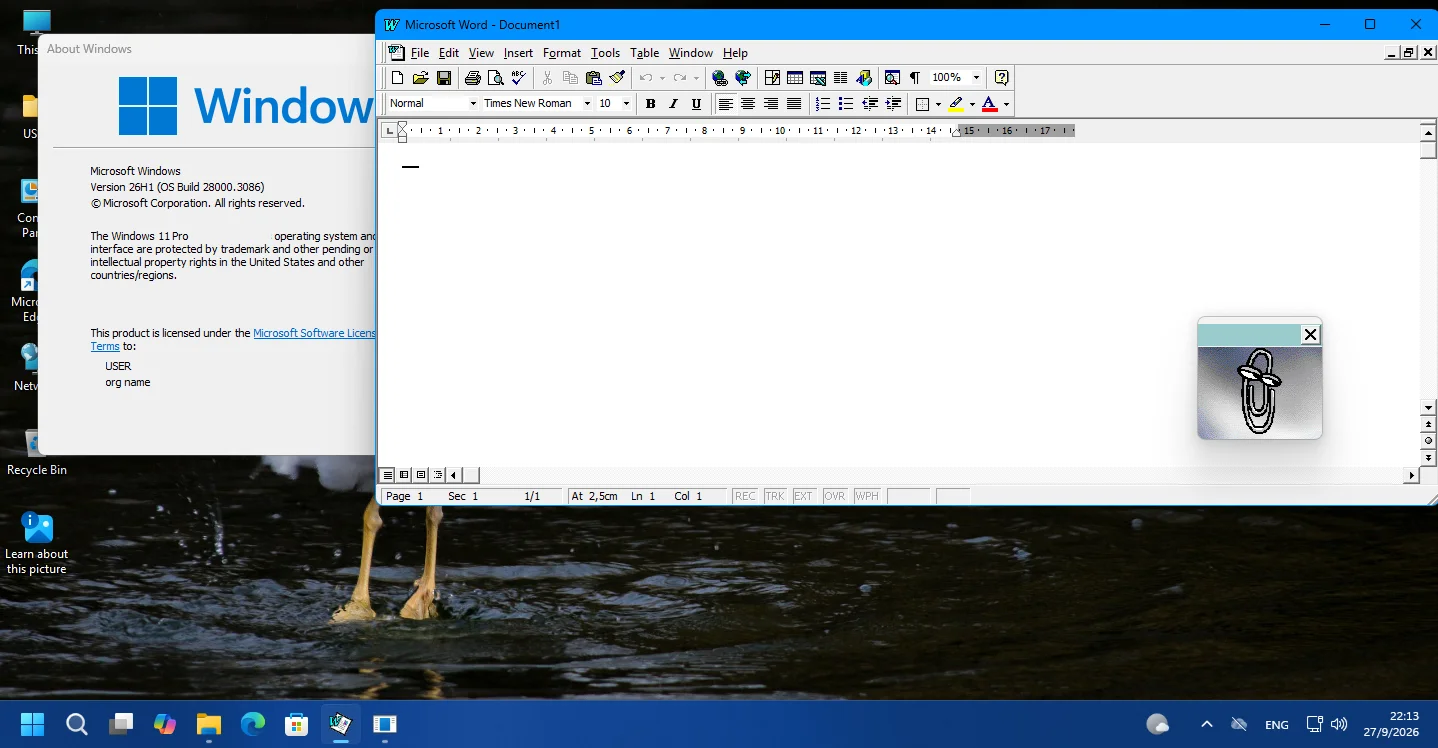Insert a hyperlink using the globe icon
1438x748 pixels.
[719, 78]
